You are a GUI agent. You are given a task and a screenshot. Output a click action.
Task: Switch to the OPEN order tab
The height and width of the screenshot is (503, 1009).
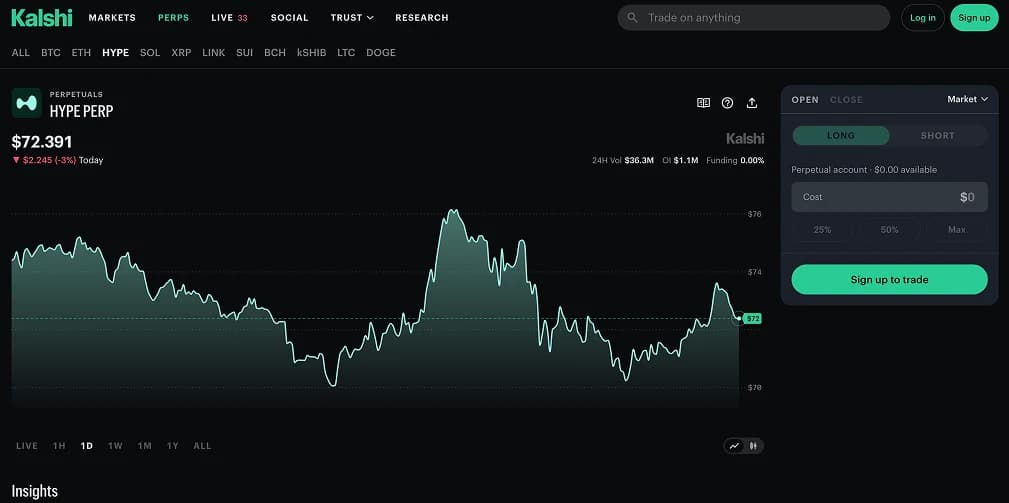click(805, 100)
